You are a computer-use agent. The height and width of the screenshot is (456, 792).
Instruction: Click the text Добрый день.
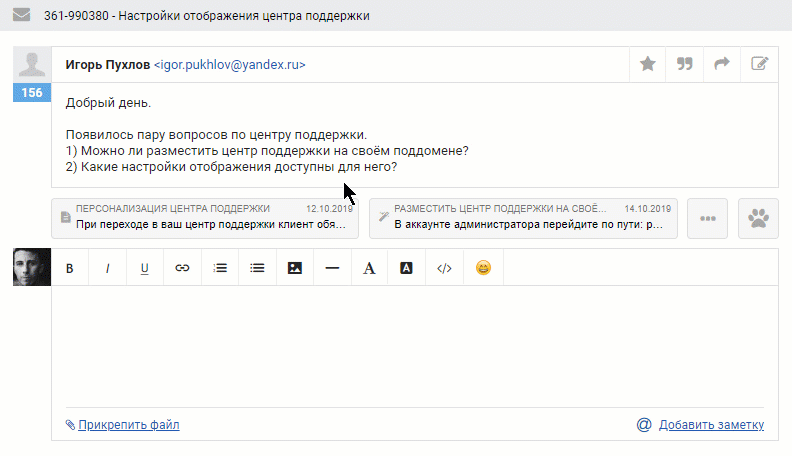tap(108, 103)
